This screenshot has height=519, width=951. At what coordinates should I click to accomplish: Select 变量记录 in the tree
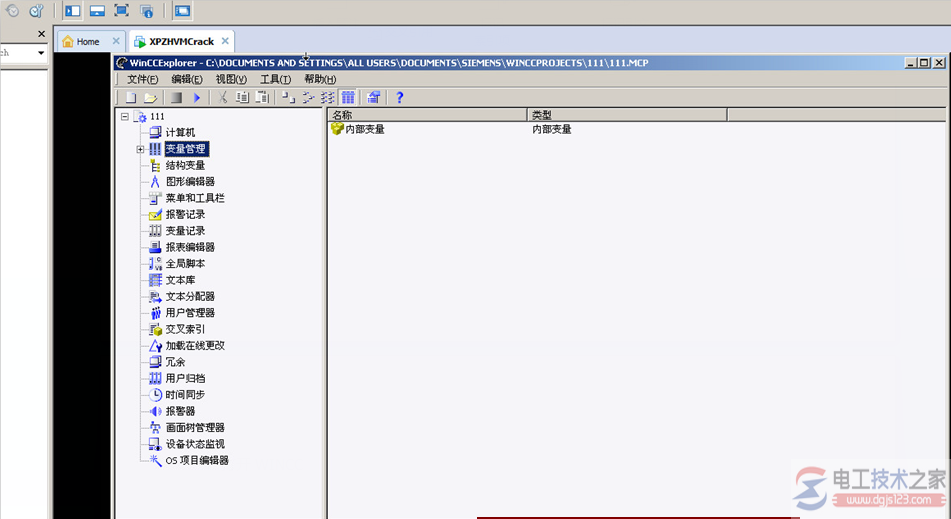tap(185, 230)
